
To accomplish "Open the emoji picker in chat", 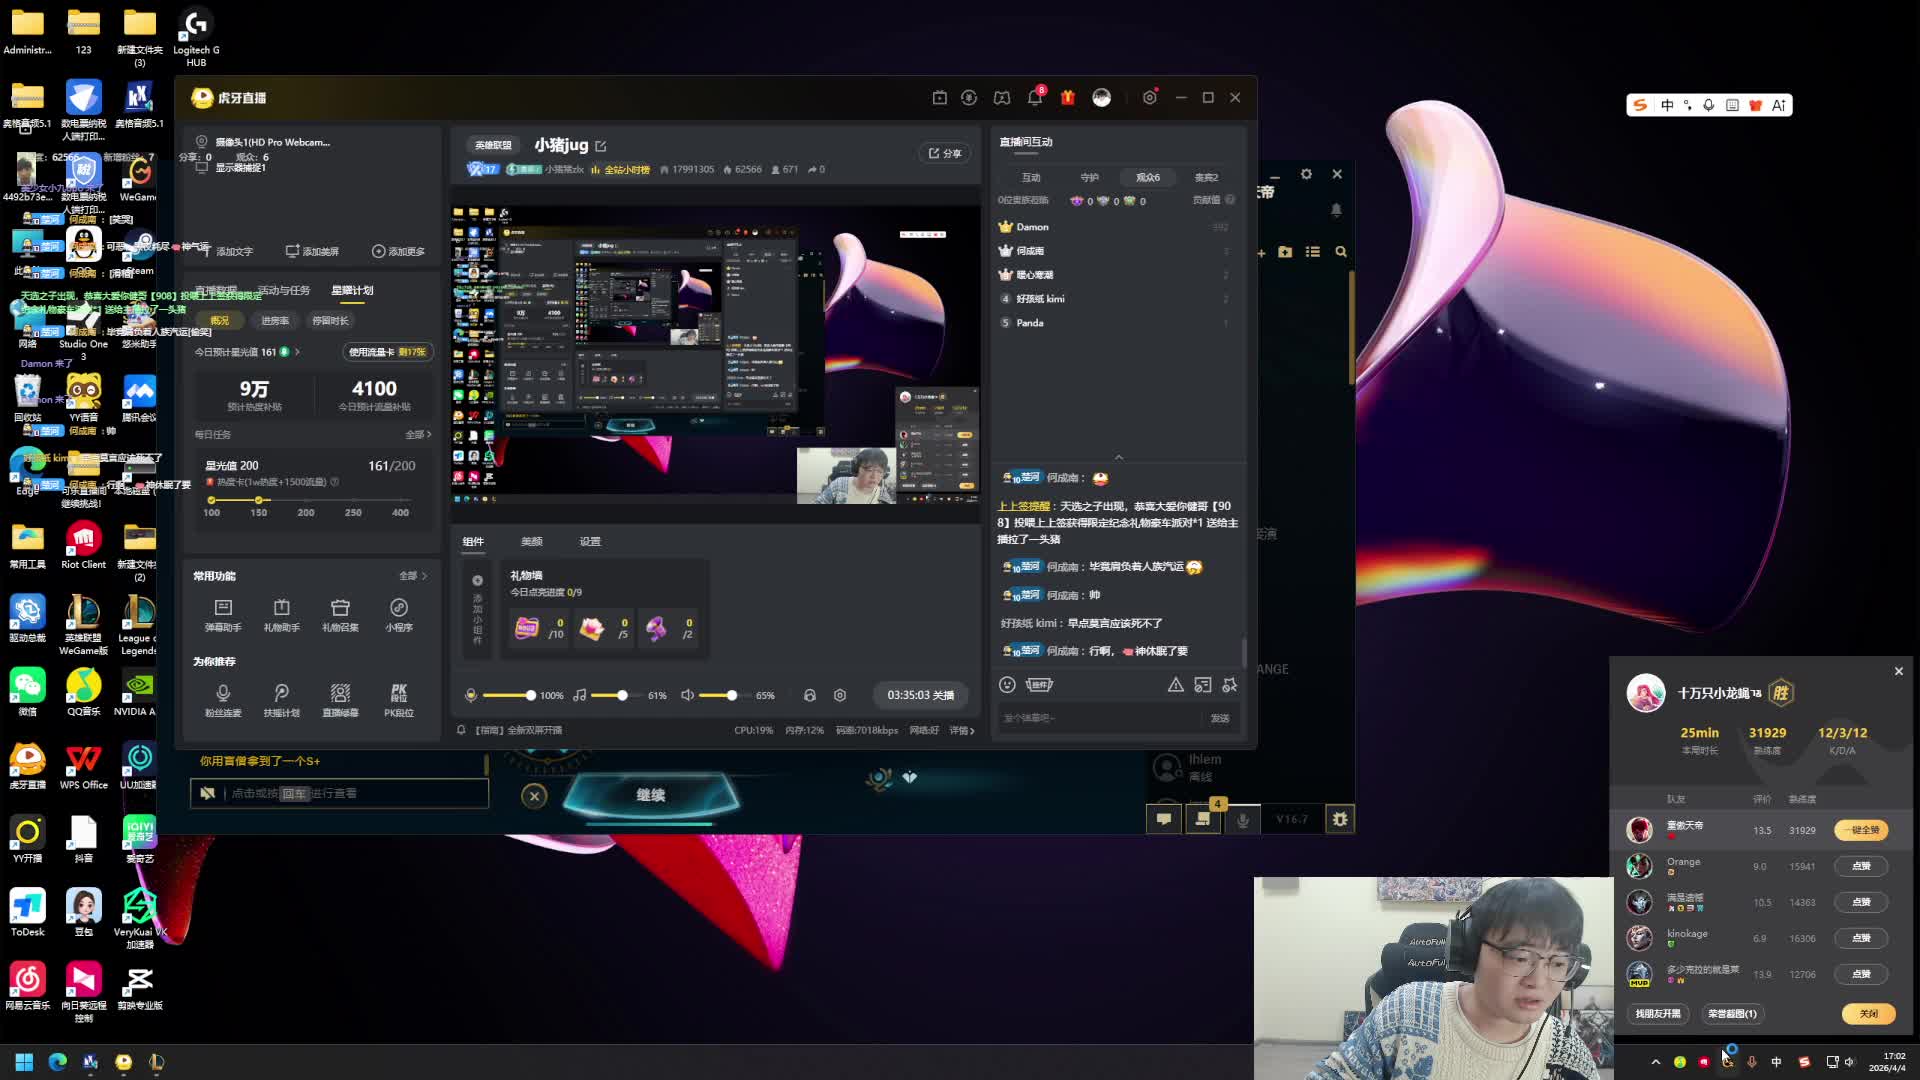I will point(1007,685).
